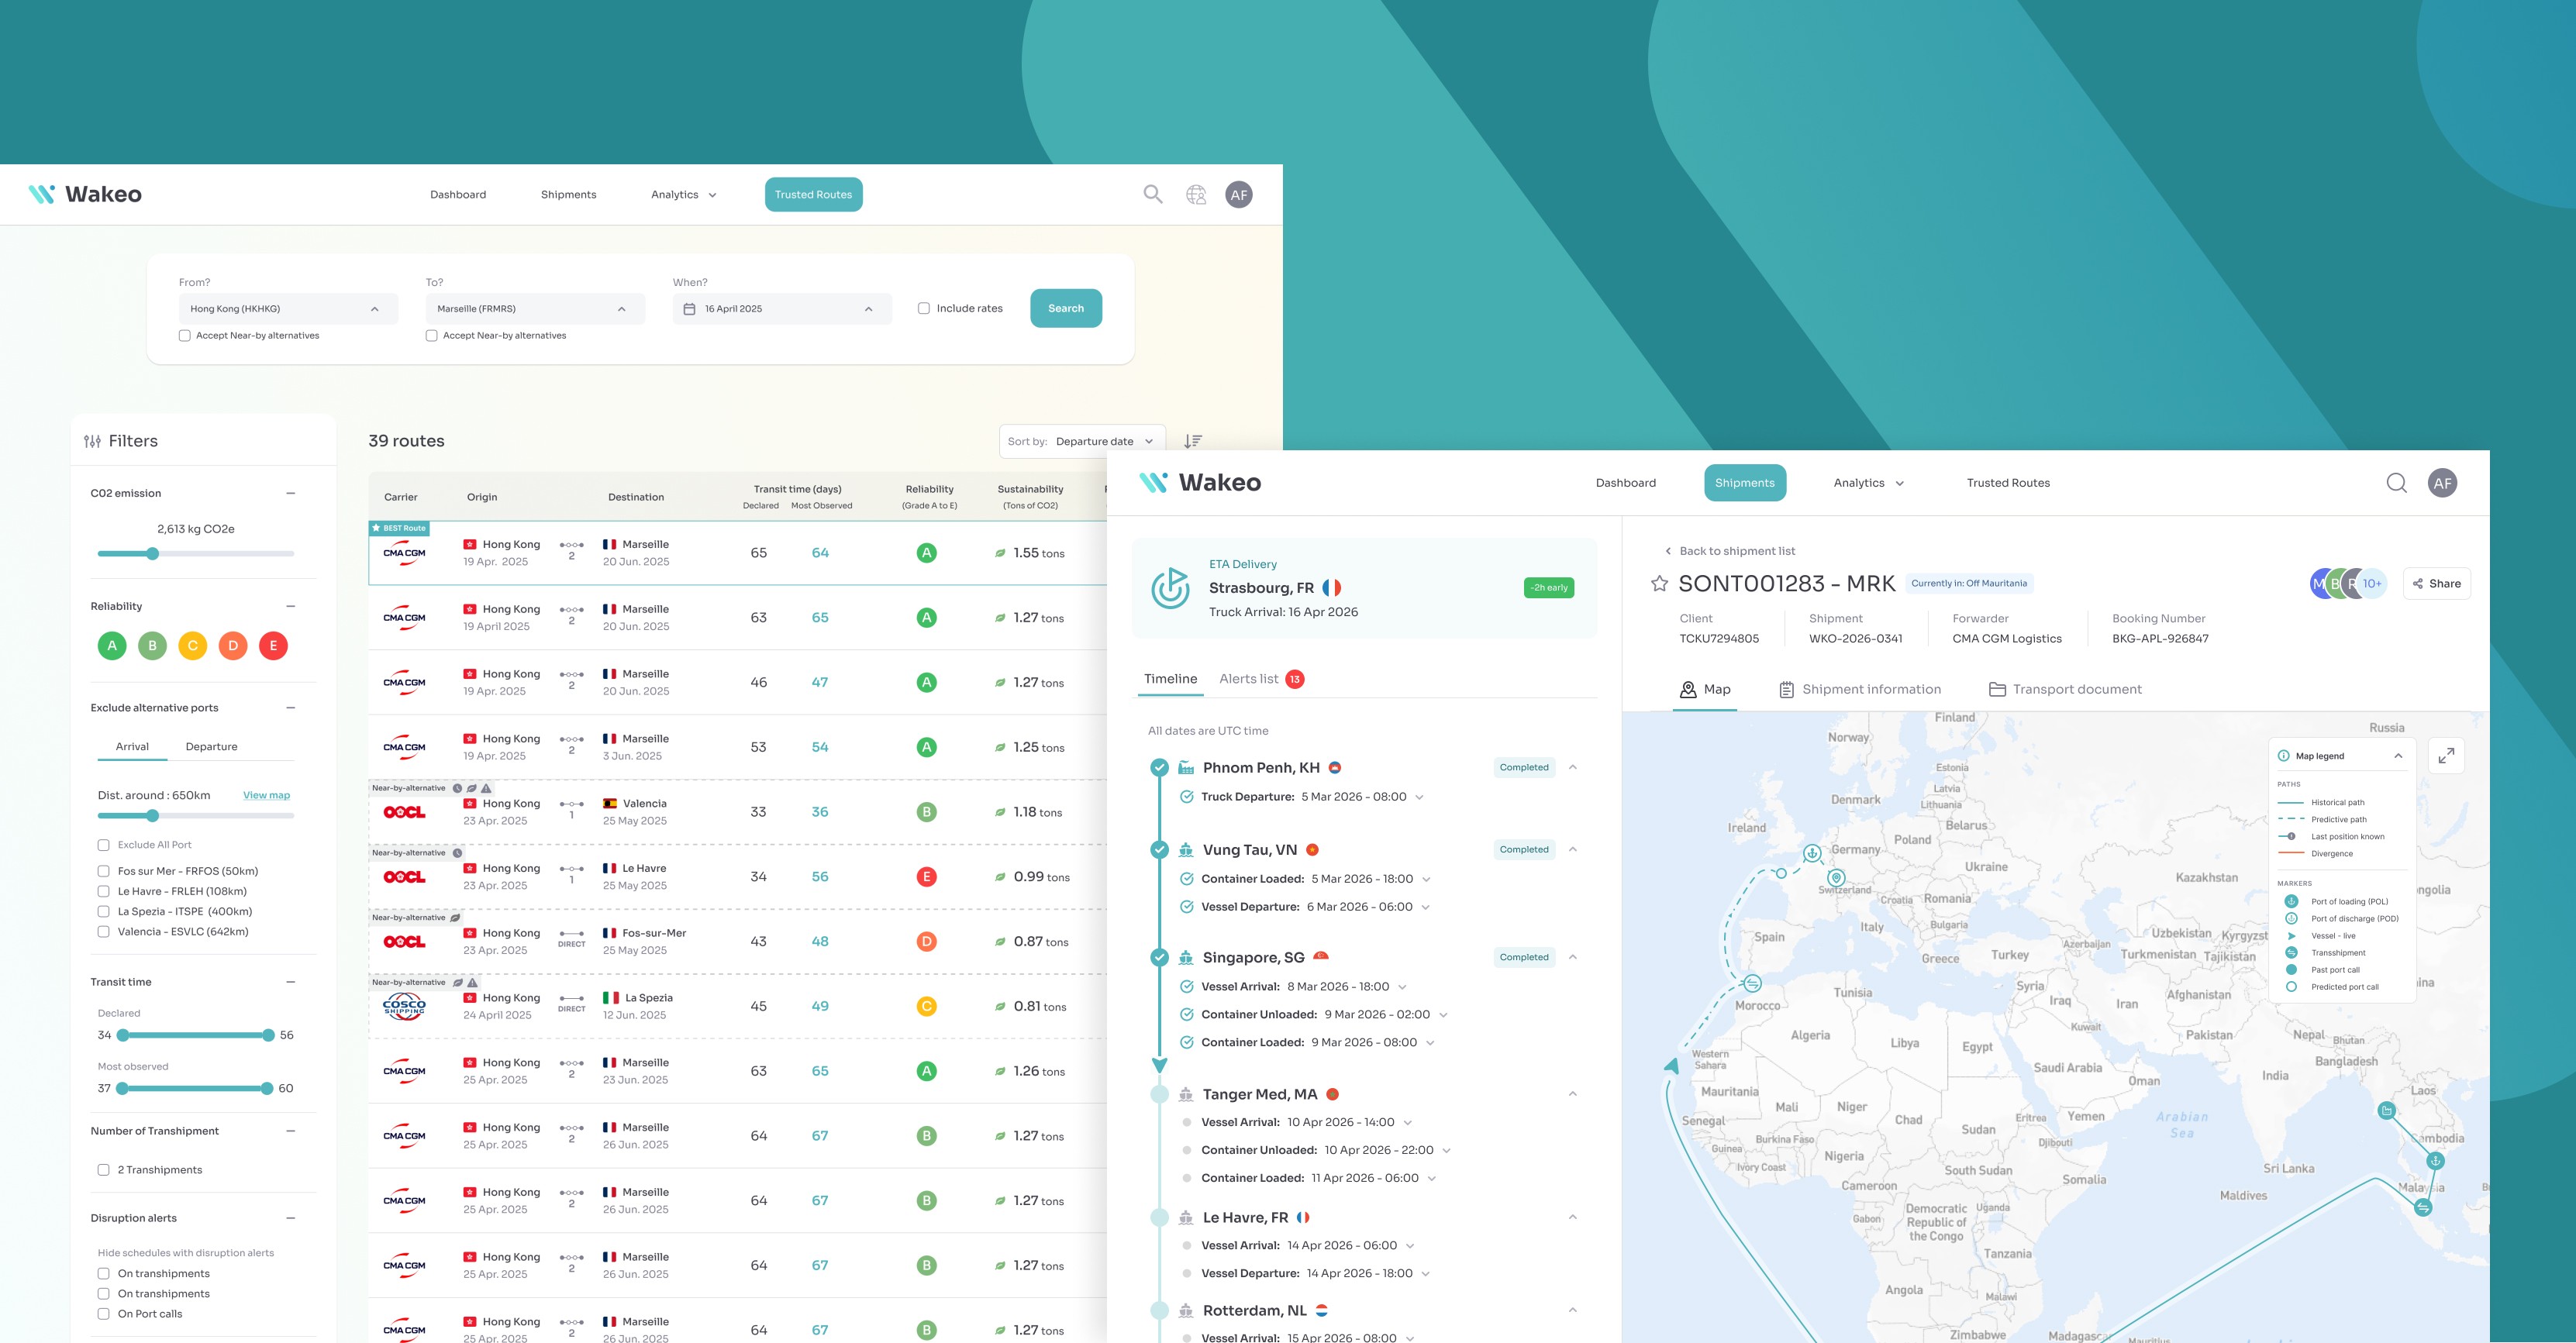Open the AF avatar in Shipments window
2576x1343 pixels.
[2443, 483]
